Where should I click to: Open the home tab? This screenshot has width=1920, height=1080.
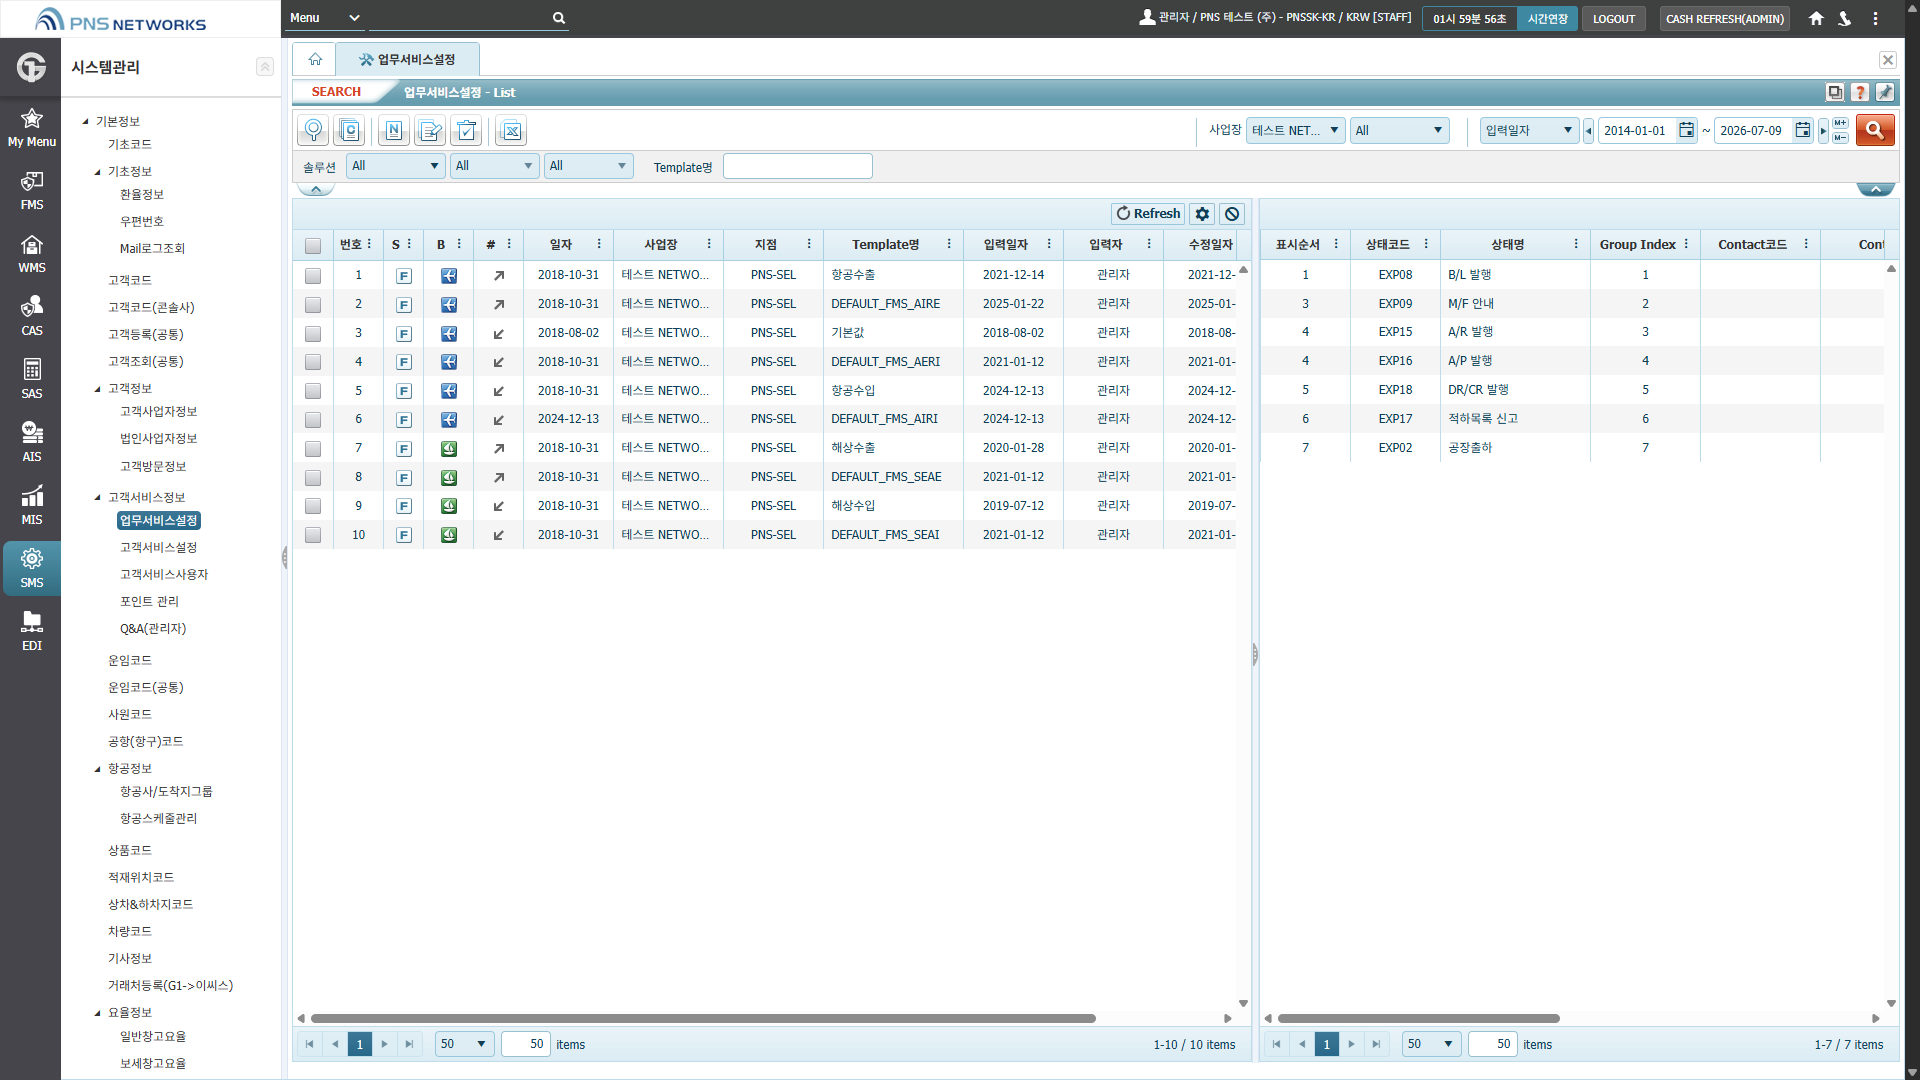(x=315, y=60)
